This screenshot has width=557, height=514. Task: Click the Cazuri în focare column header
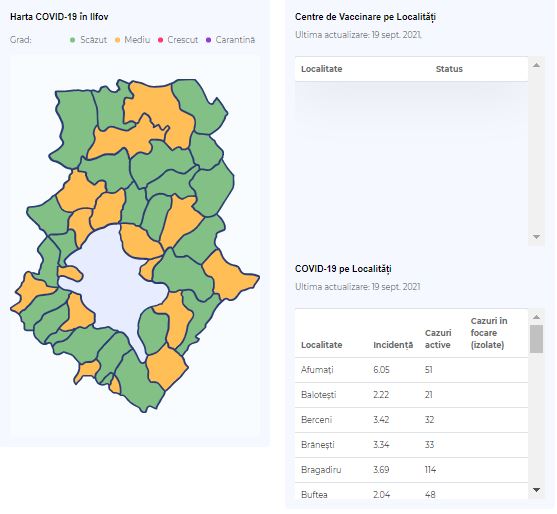pyautogui.click(x=489, y=333)
